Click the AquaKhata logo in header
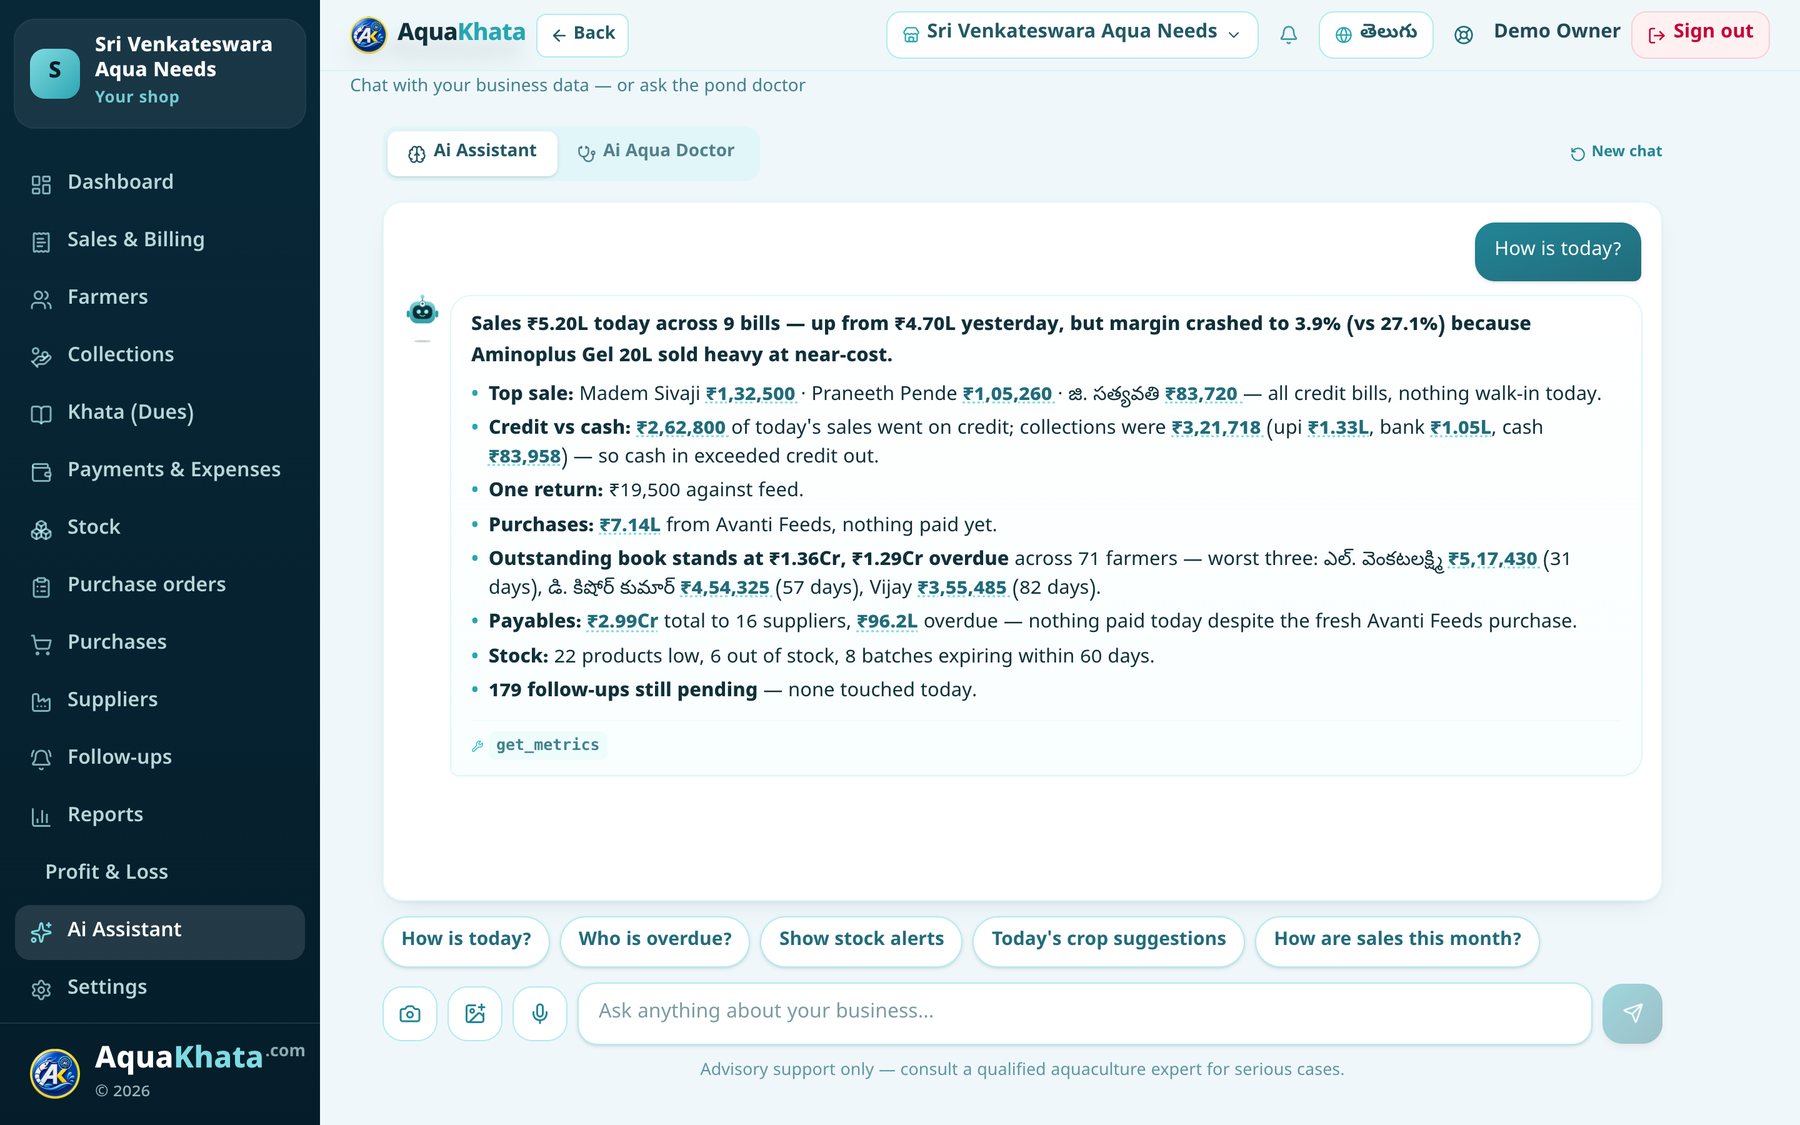 (x=438, y=34)
